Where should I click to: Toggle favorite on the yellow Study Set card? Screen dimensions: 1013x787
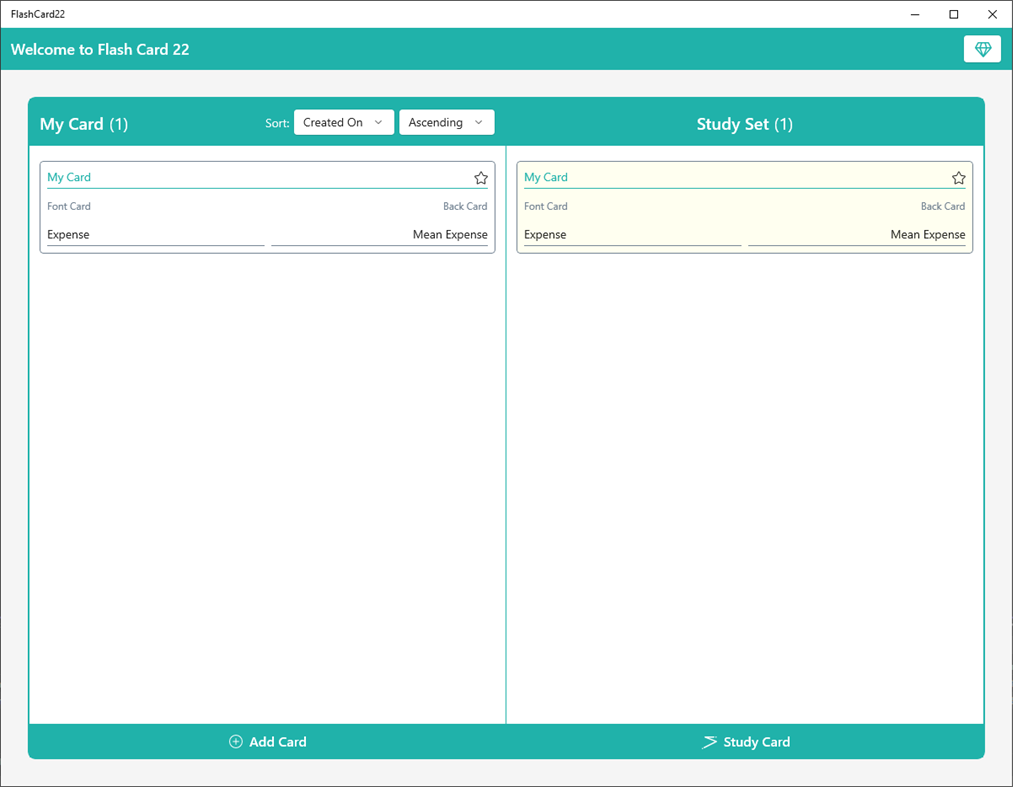coord(959,178)
